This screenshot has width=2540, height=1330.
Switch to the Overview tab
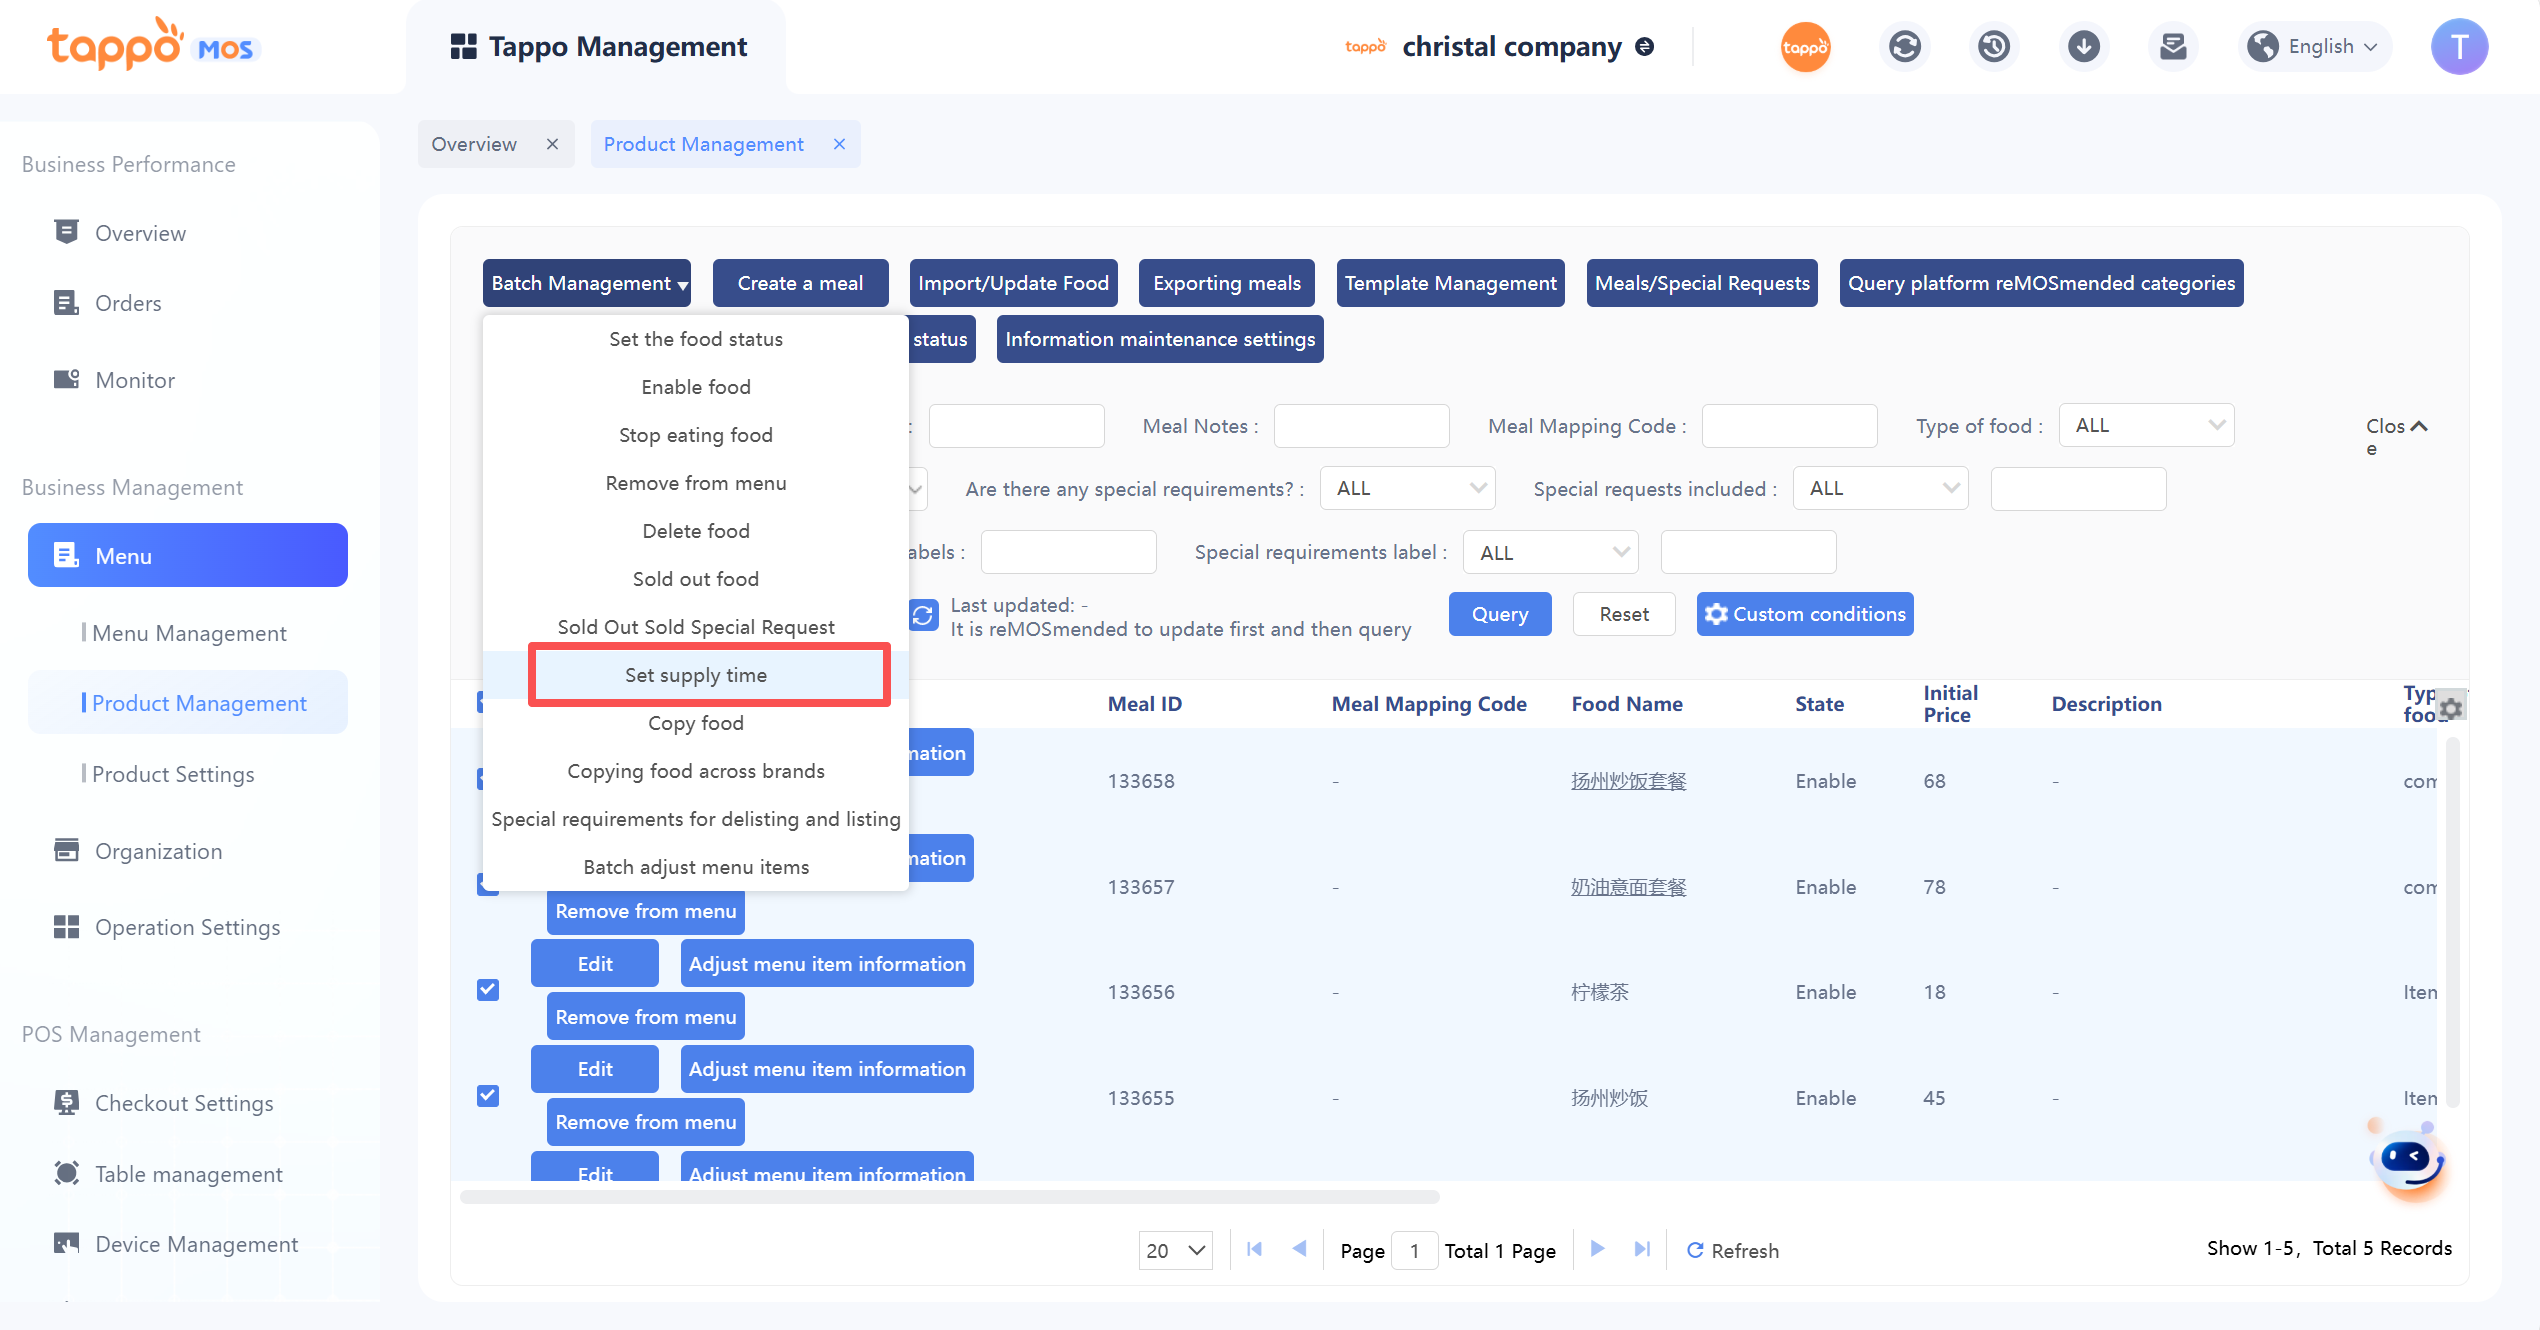pos(474,144)
